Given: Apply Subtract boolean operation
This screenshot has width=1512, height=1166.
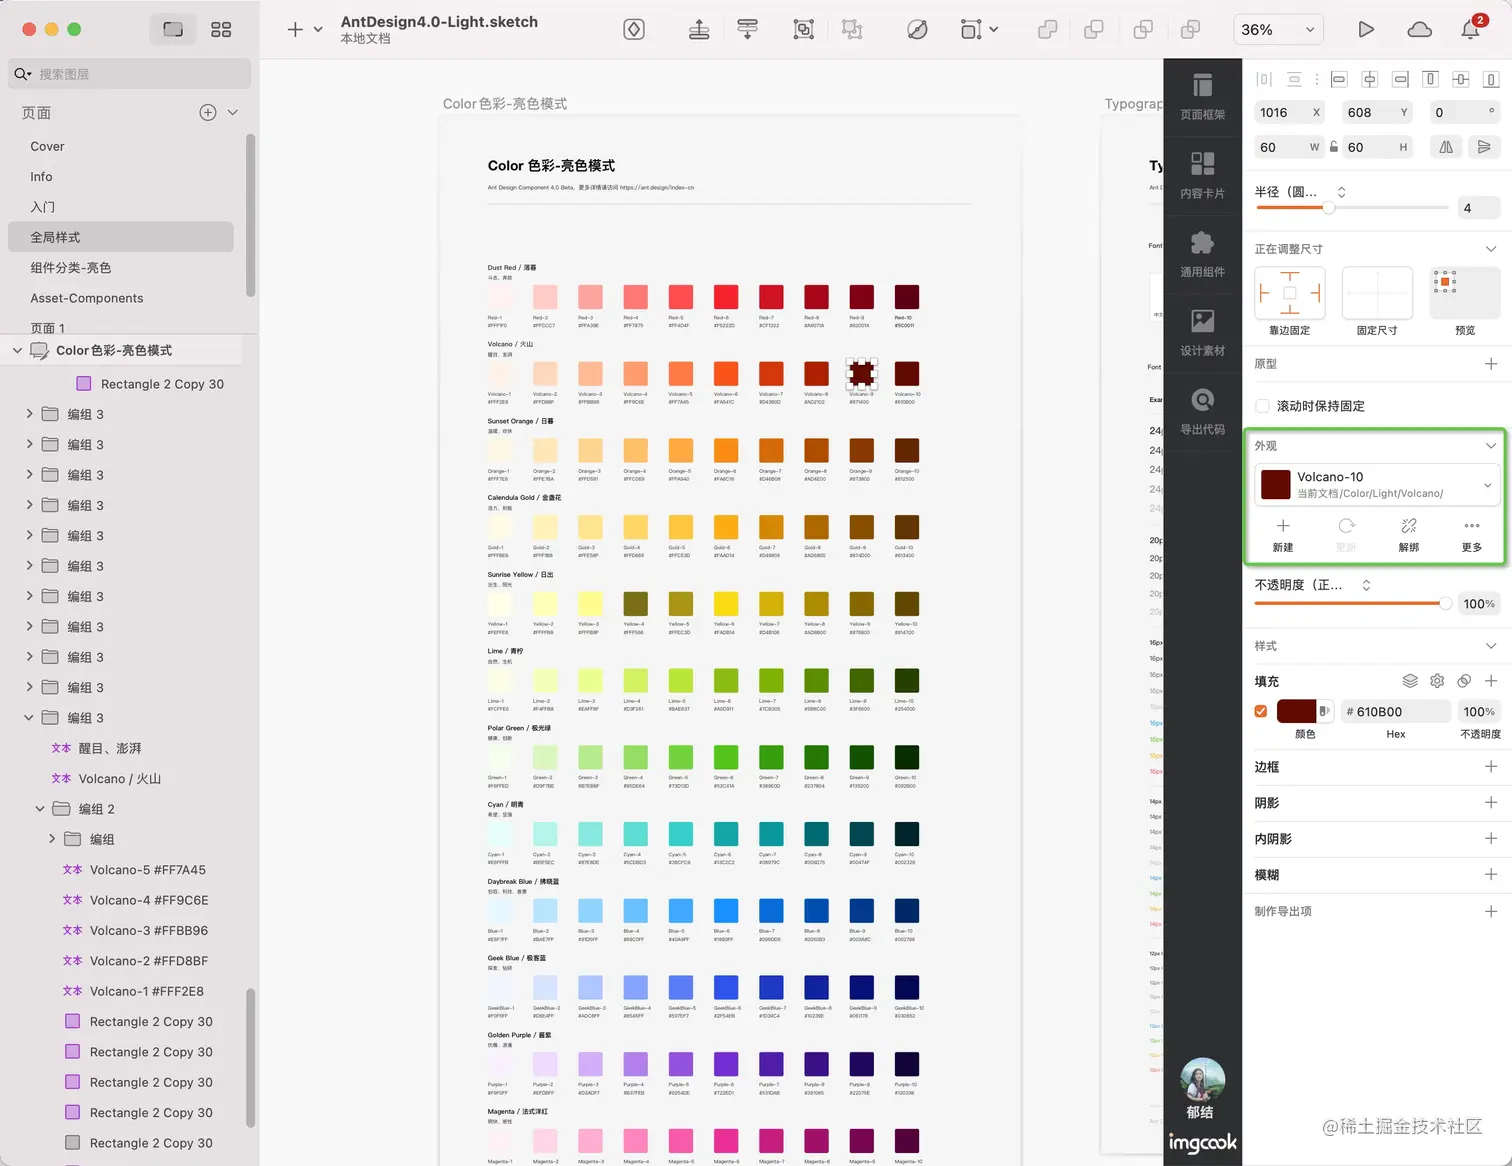Looking at the screenshot, I should (x=1094, y=30).
